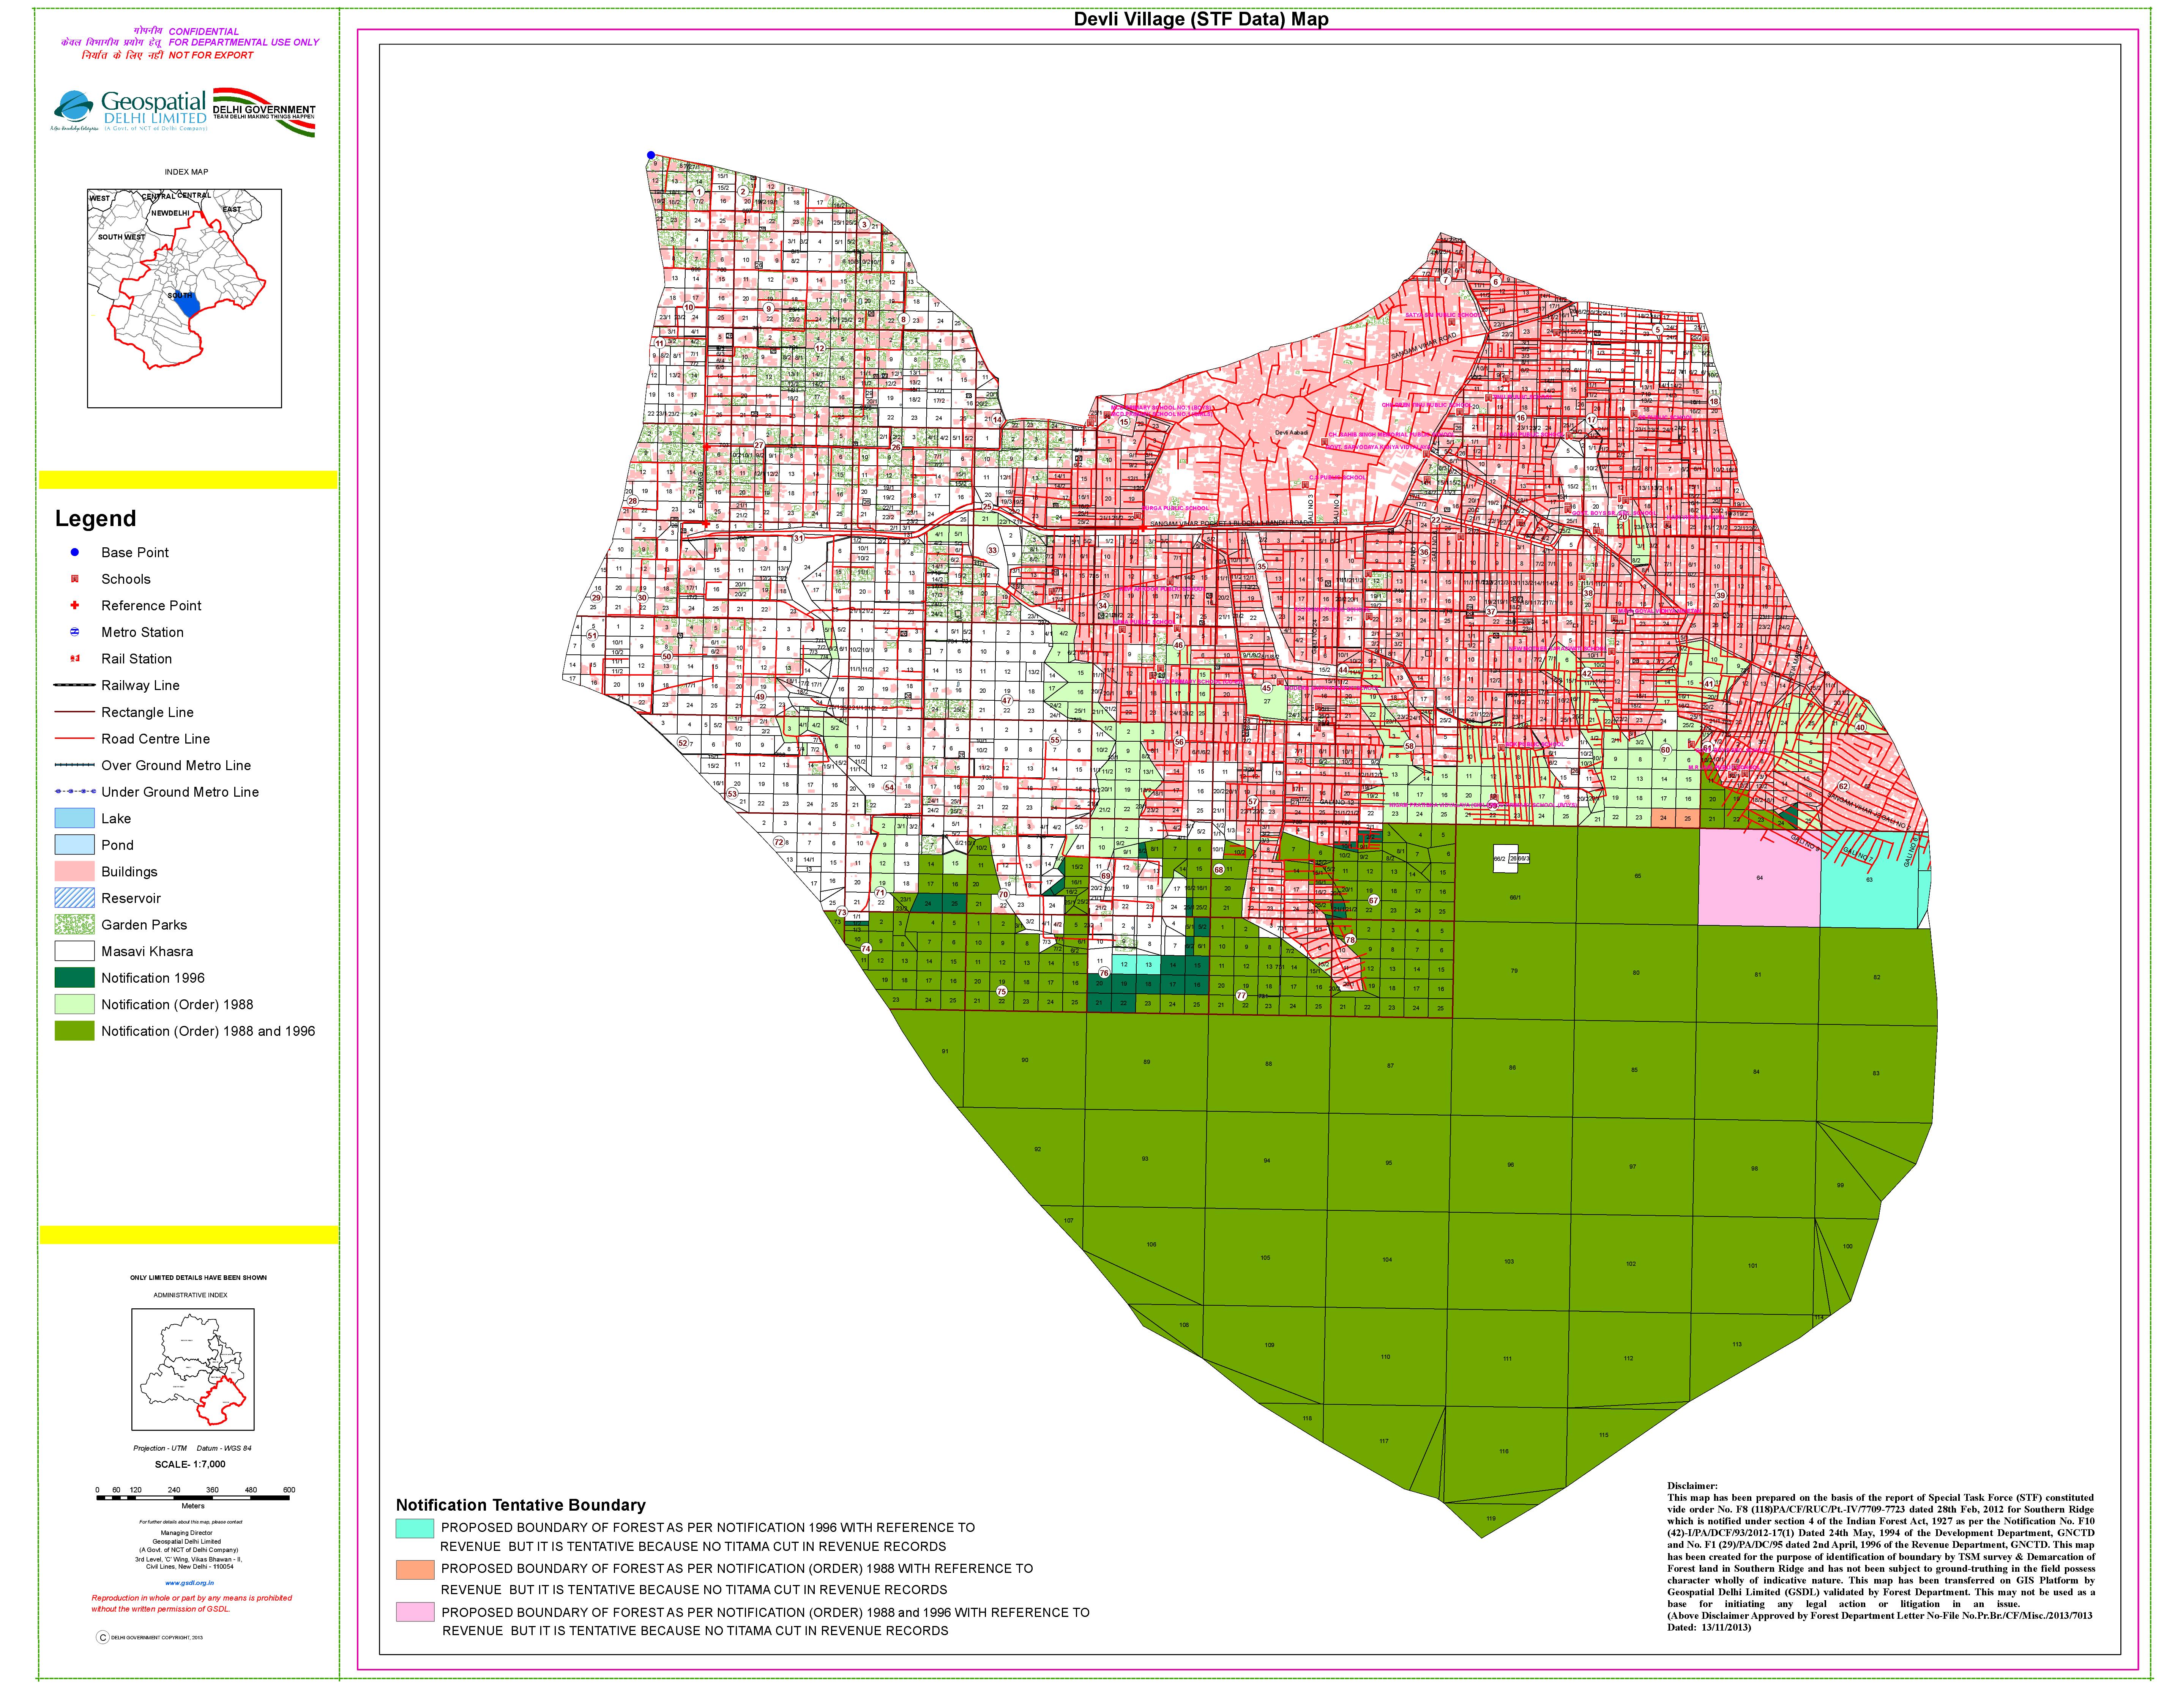2164x1708 pixels.
Task: Click the Index Map thumbnail
Action: click(x=184, y=298)
